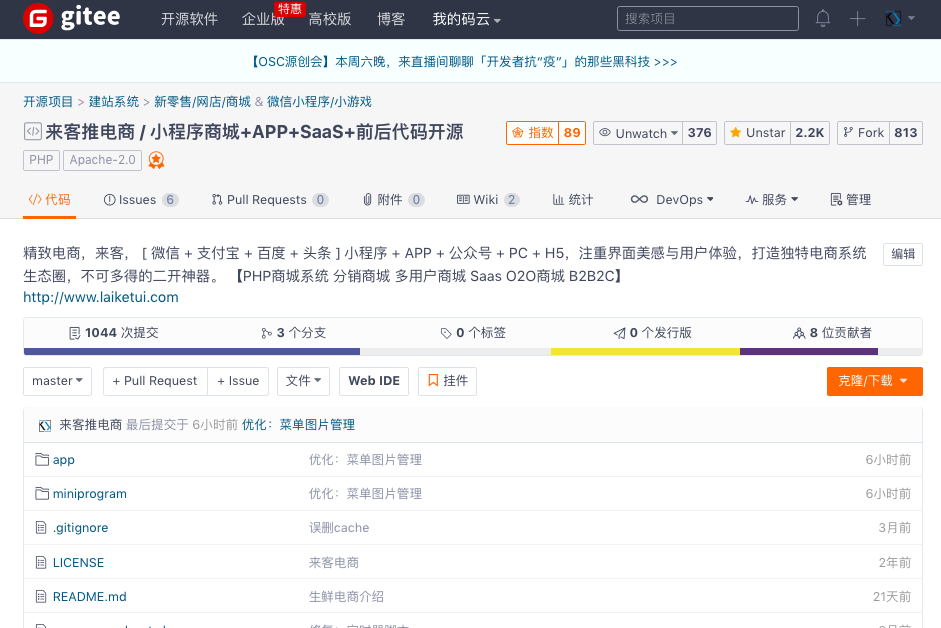941x628 pixels.
Task: View the 2.2K stargazers count
Action: click(x=810, y=133)
